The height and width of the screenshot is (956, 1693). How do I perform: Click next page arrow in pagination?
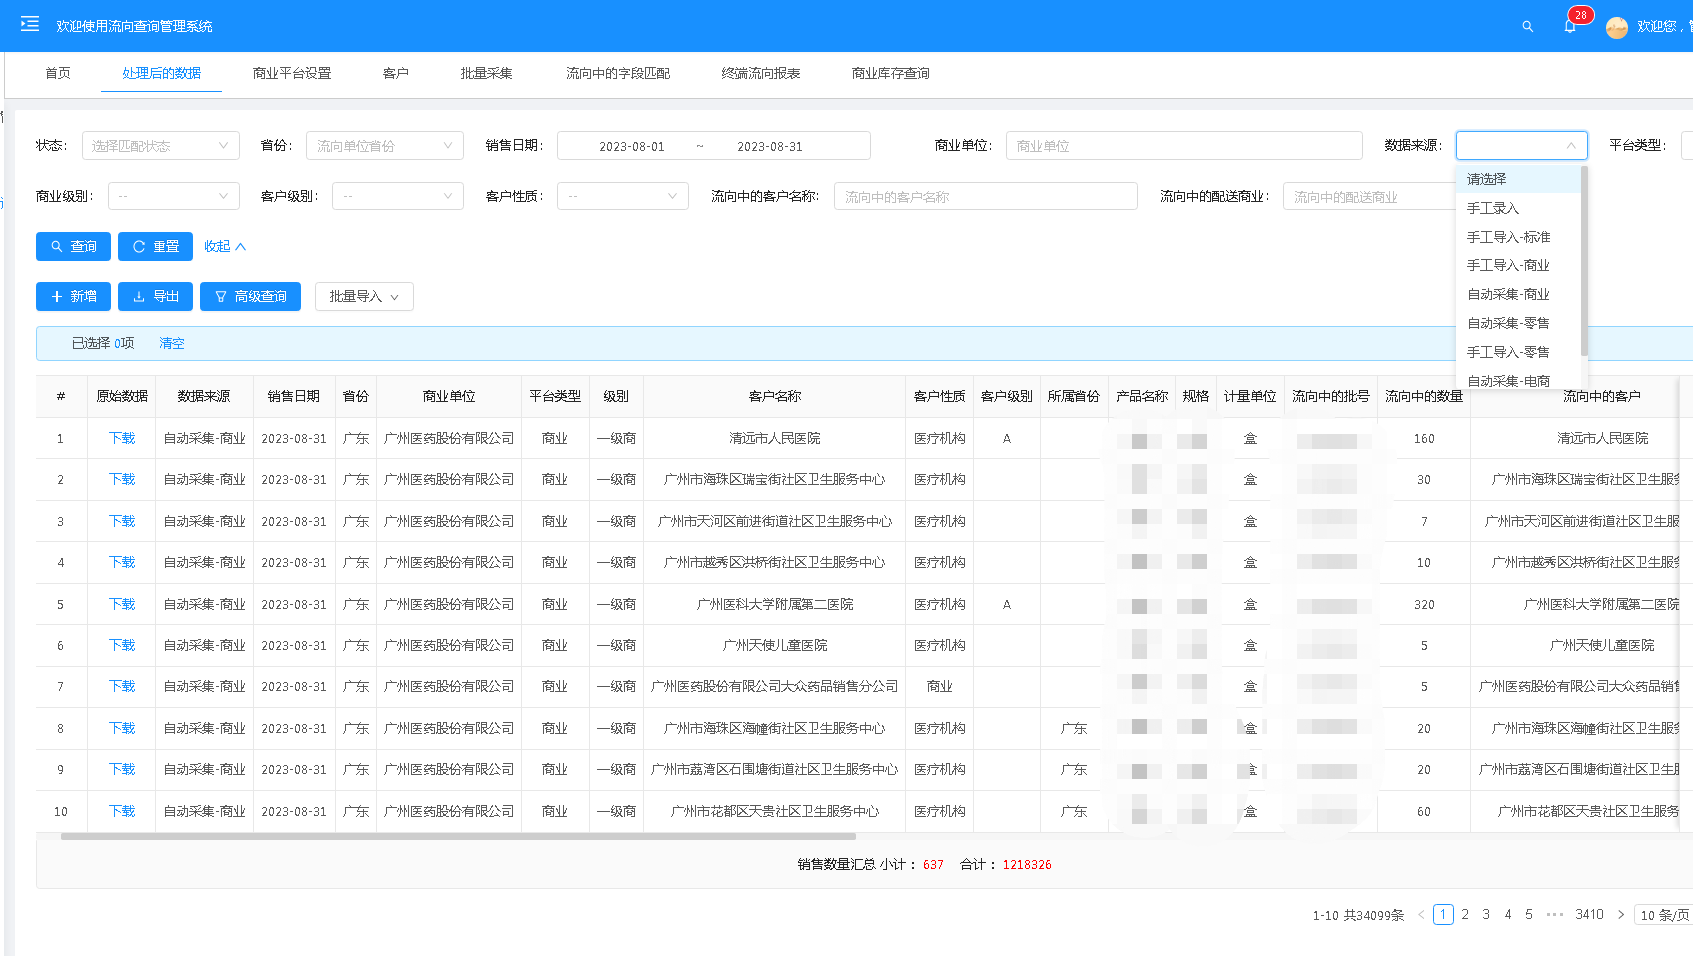point(1621,915)
